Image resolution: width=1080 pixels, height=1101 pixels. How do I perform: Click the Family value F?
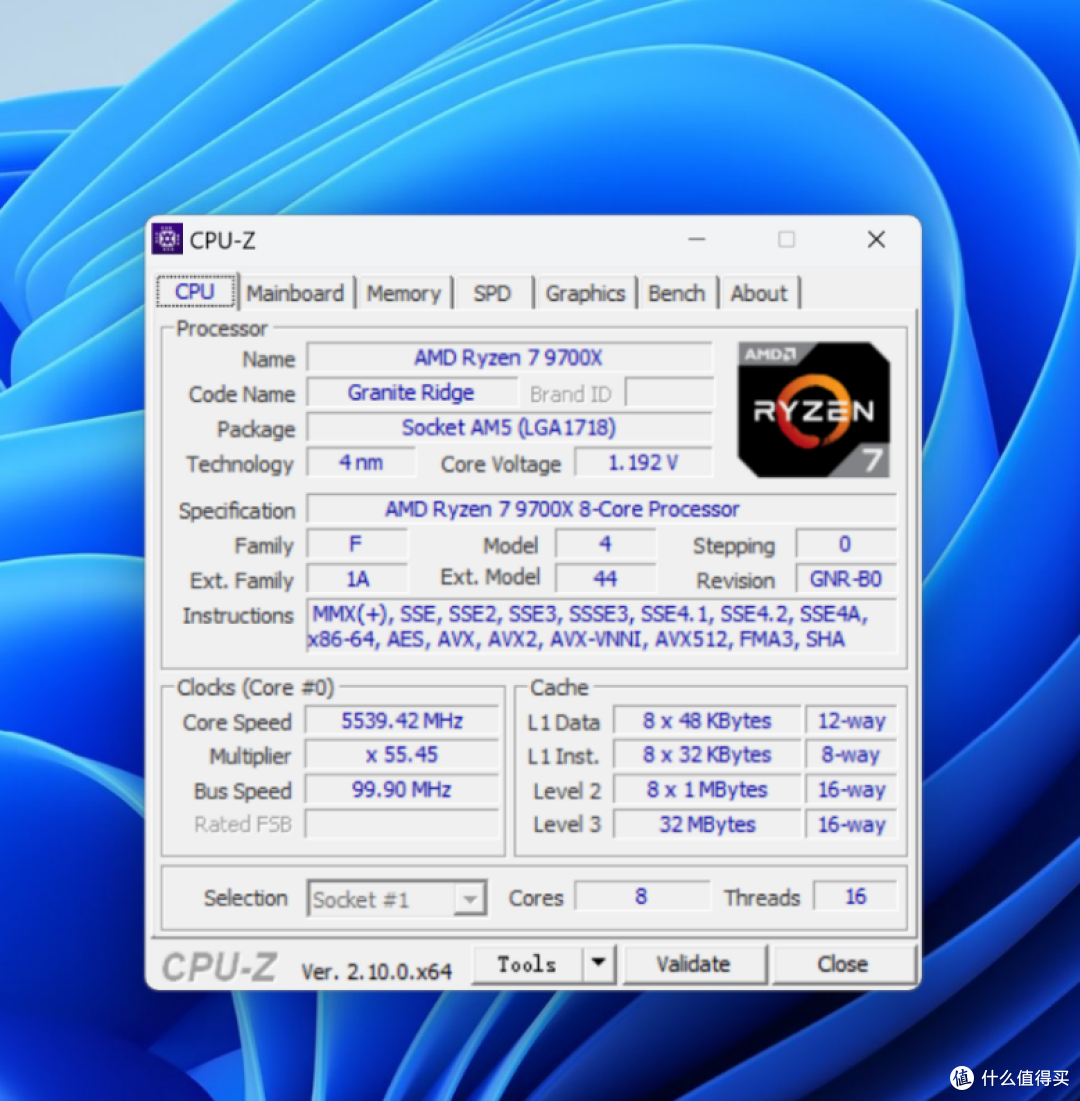357,544
